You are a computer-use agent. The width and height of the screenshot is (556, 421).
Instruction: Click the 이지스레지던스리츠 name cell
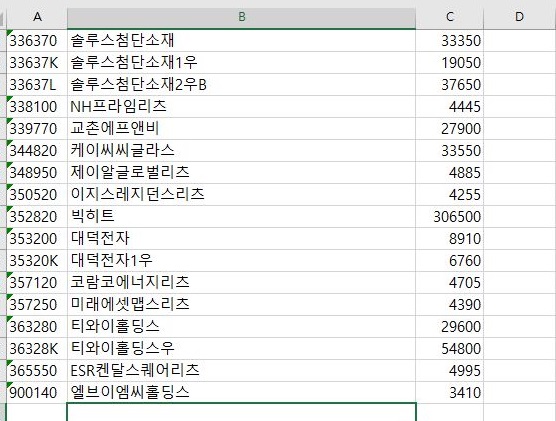241,195
